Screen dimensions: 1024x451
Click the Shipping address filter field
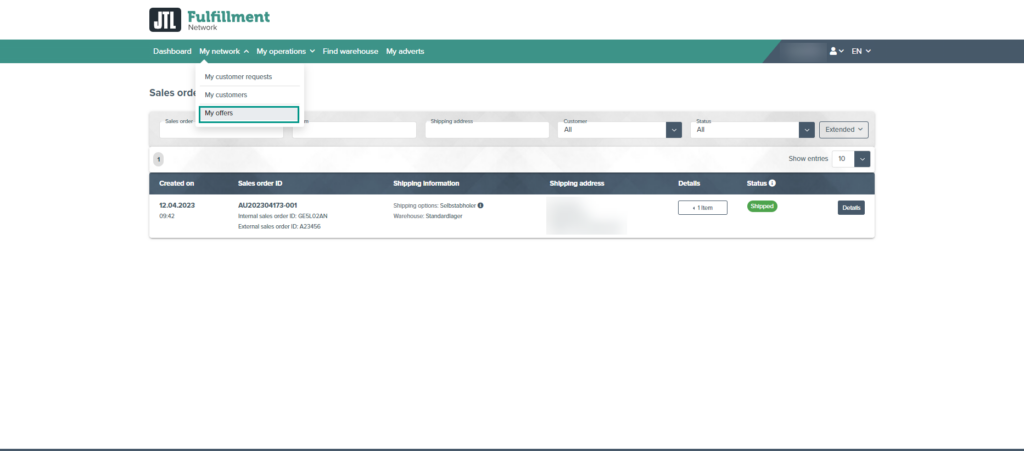[487, 129]
